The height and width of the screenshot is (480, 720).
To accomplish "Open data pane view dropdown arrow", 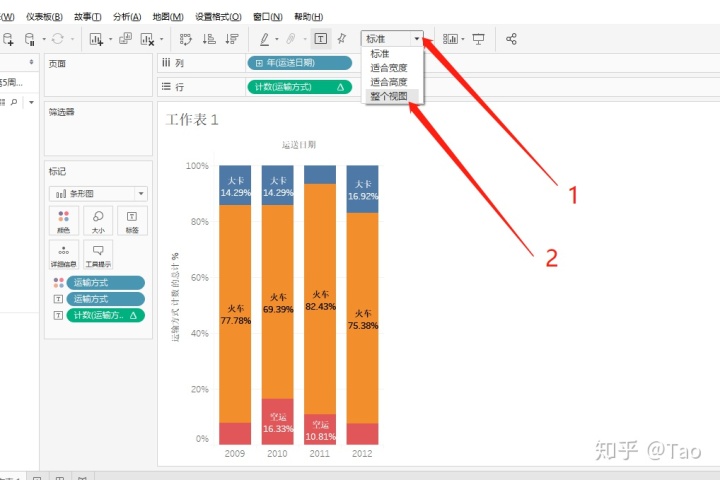I will pos(31,102).
